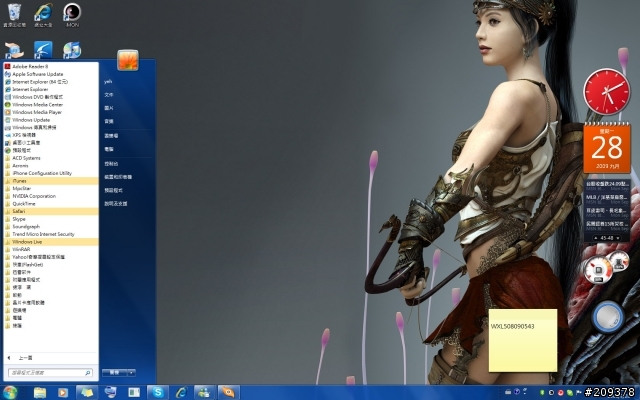Open Pictures (圖片) in Start menu
Screen dimensions: 640x400
[109, 108]
